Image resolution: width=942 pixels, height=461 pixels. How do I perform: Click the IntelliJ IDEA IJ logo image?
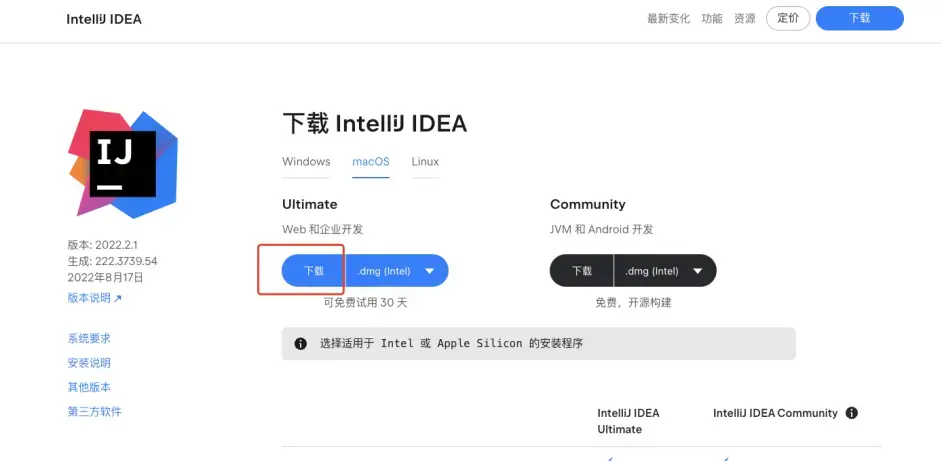click(123, 163)
